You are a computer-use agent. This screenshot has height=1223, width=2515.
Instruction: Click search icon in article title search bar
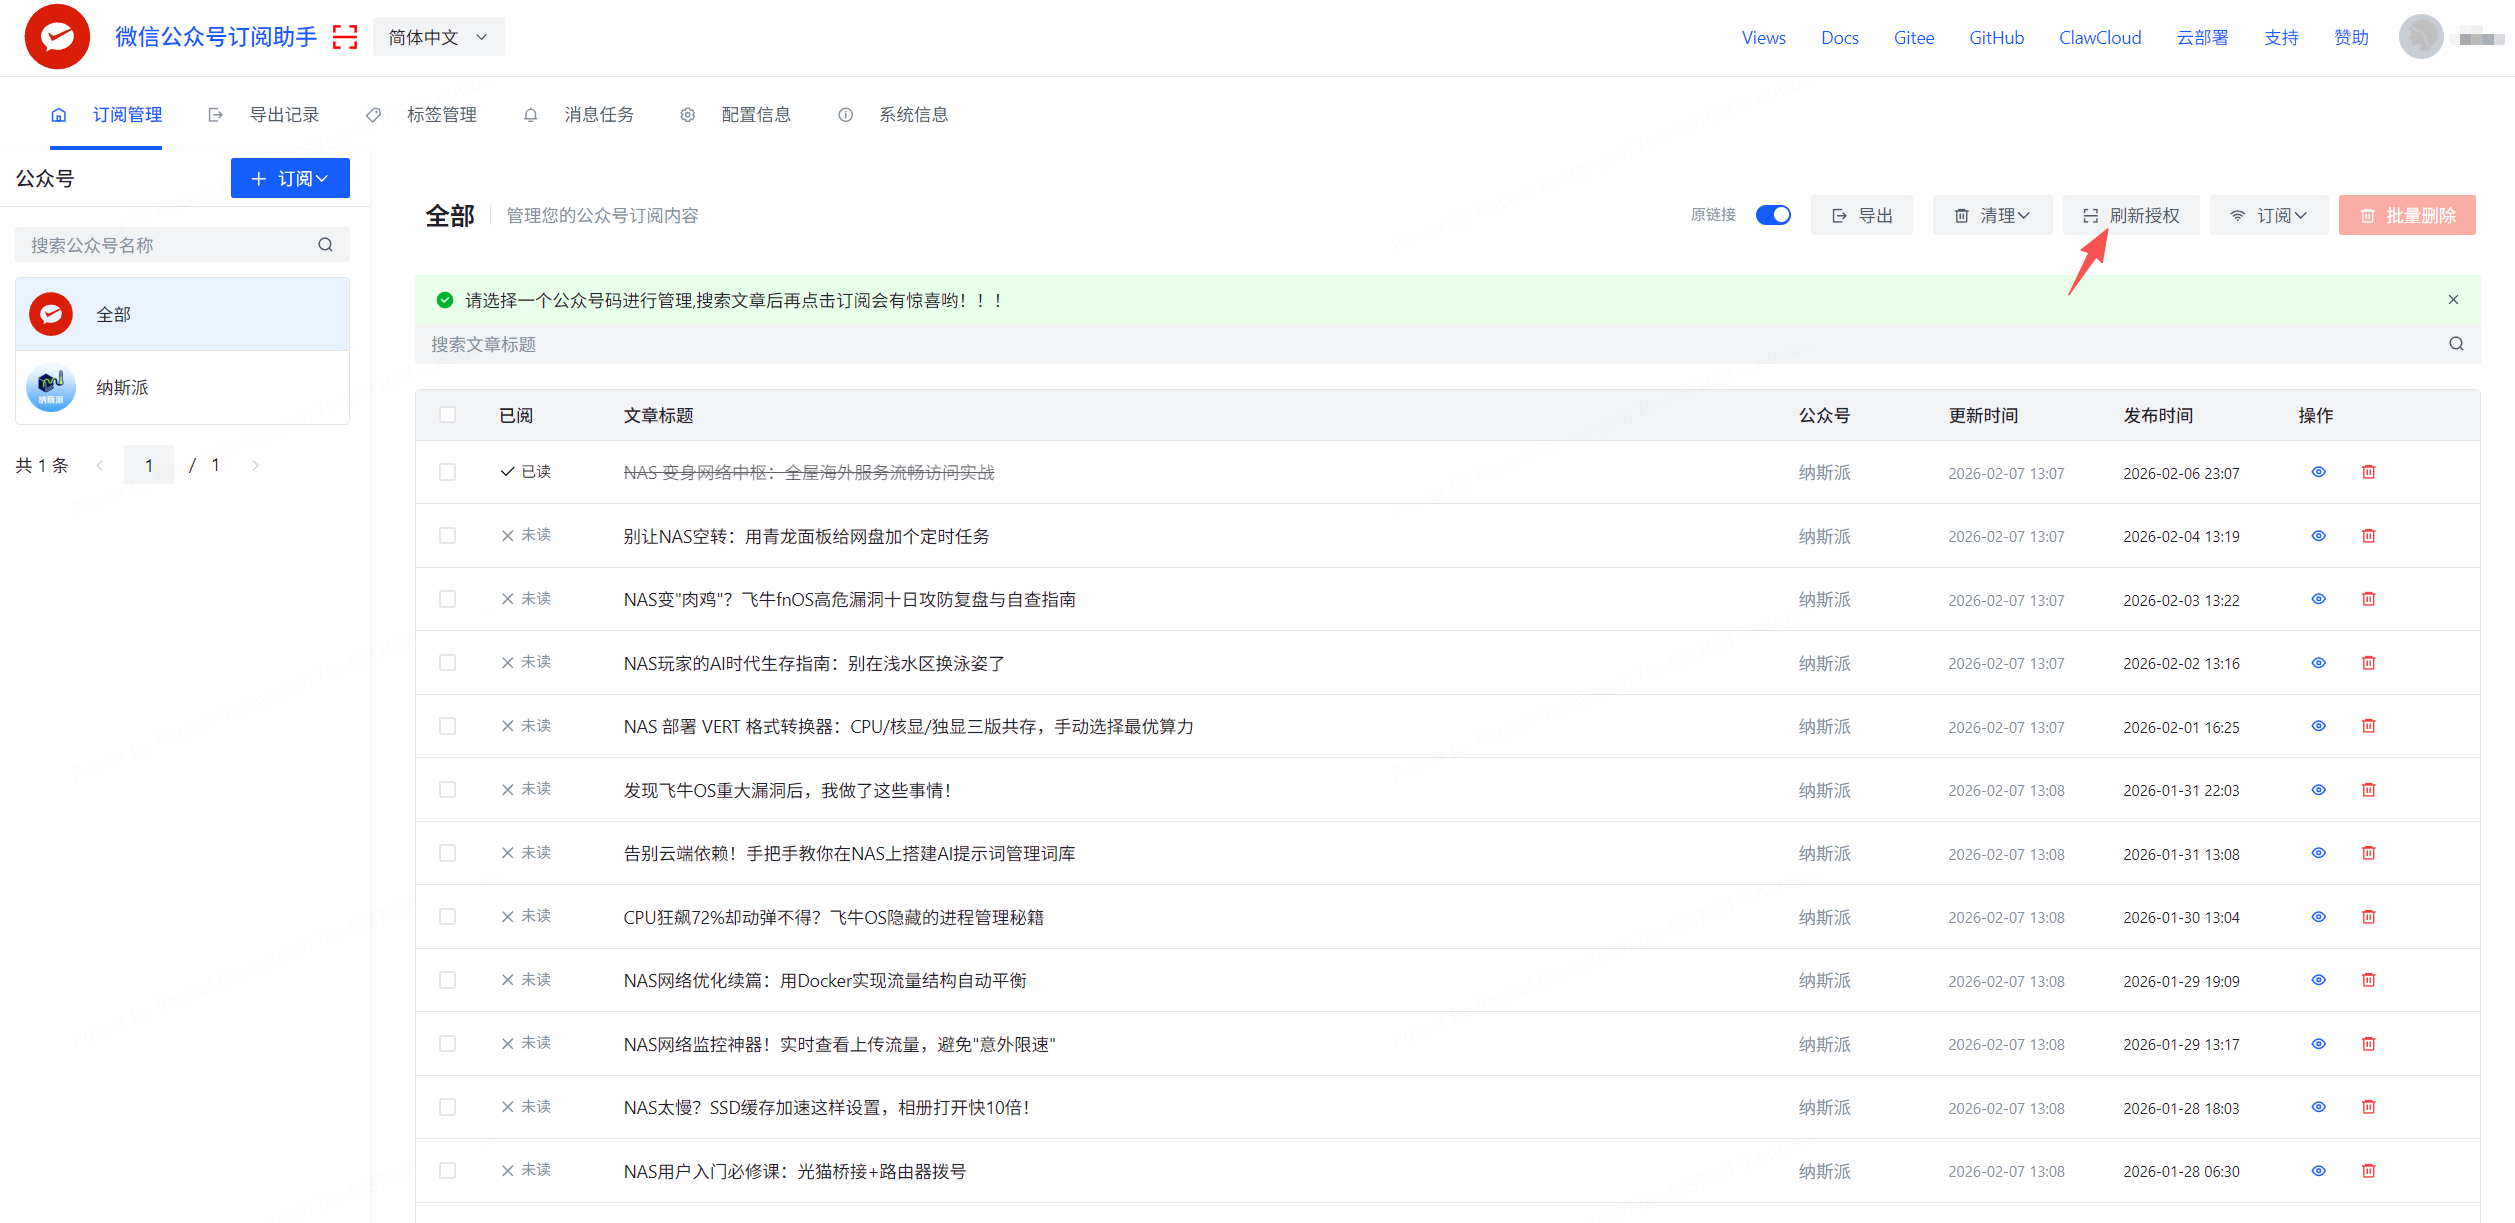(x=2456, y=344)
